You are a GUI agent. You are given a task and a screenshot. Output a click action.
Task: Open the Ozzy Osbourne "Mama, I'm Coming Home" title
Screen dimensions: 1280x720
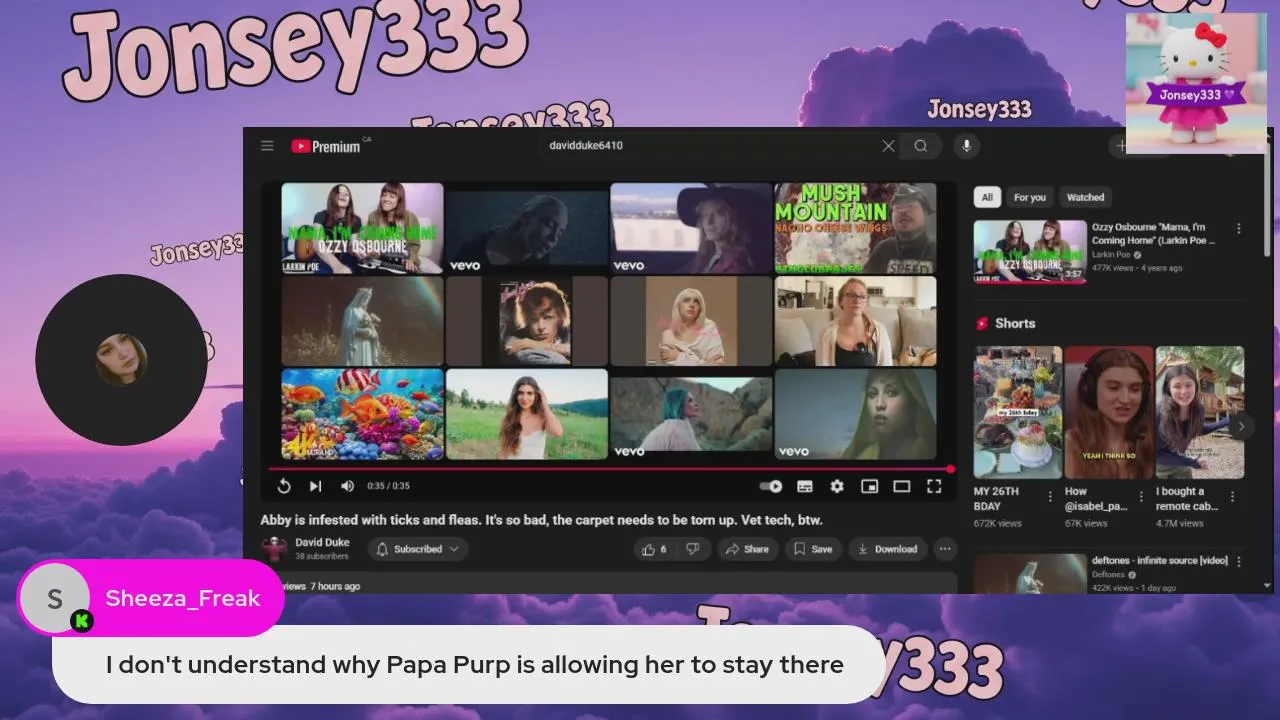tap(1154, 234)
